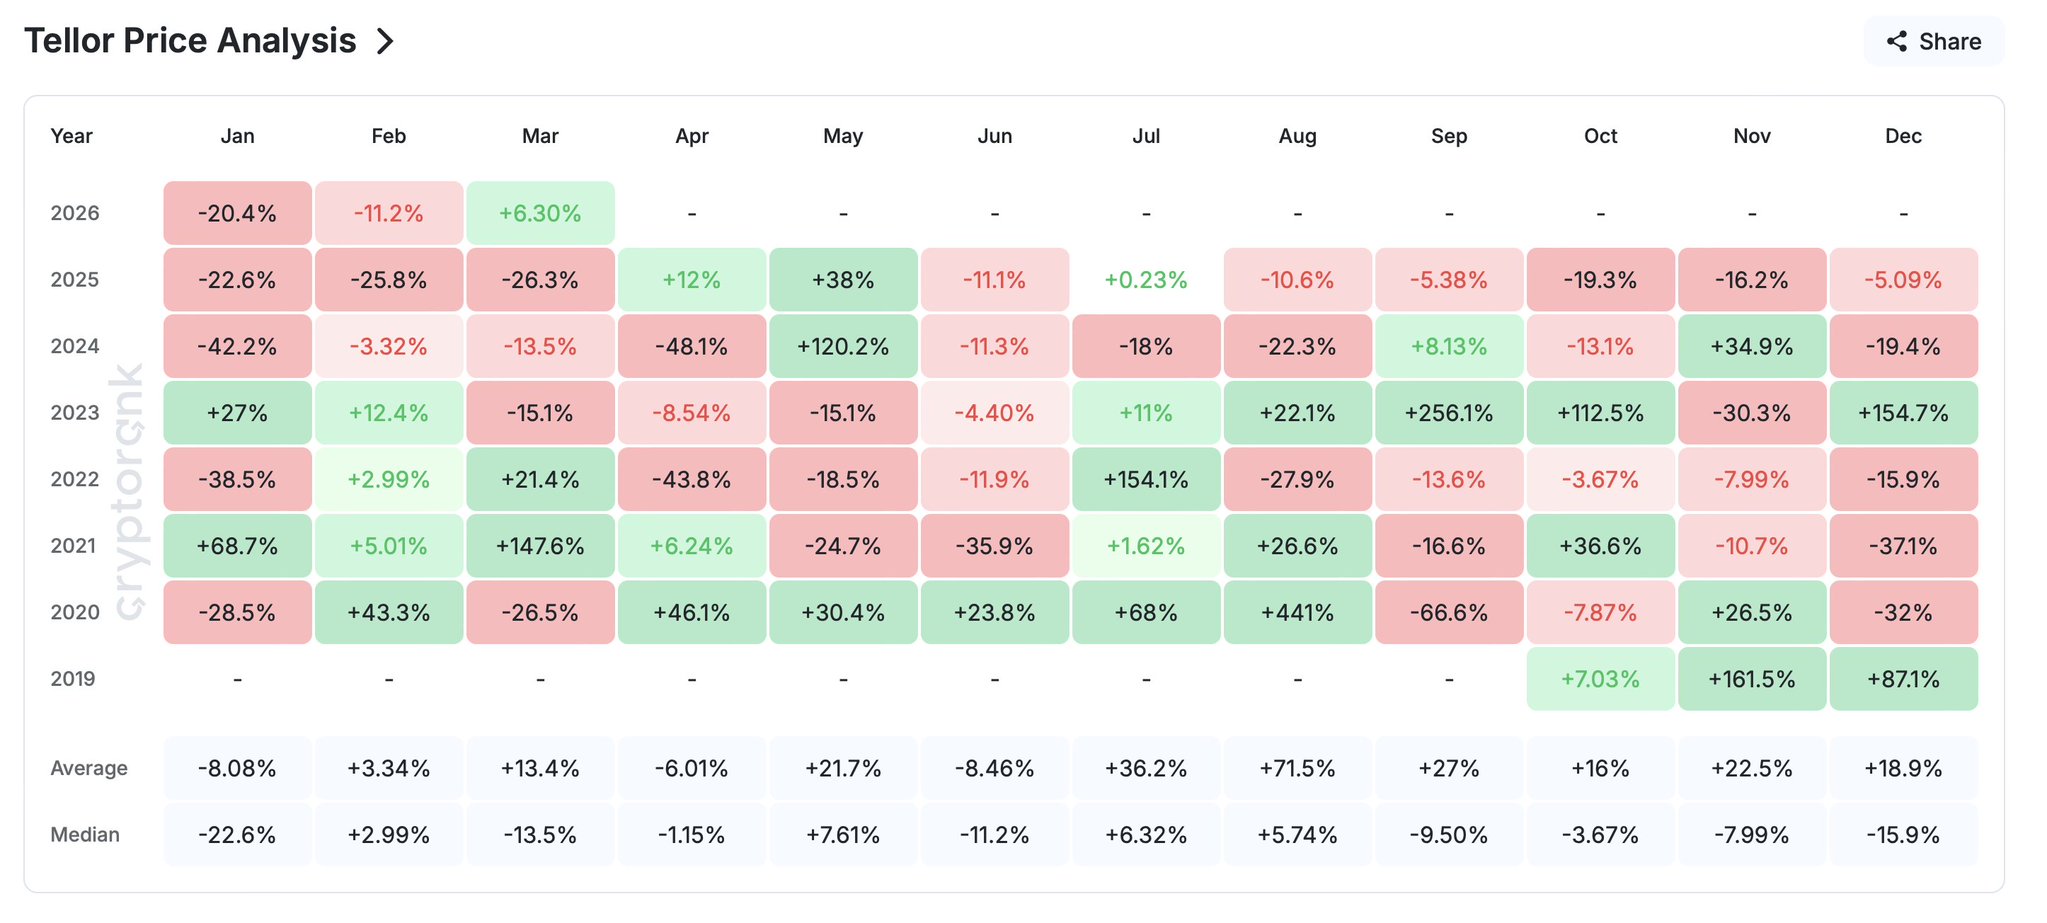Viewport: 2047px width, 923px height.
Task: Click the Share button
Action: click(x=1933, y=42)
